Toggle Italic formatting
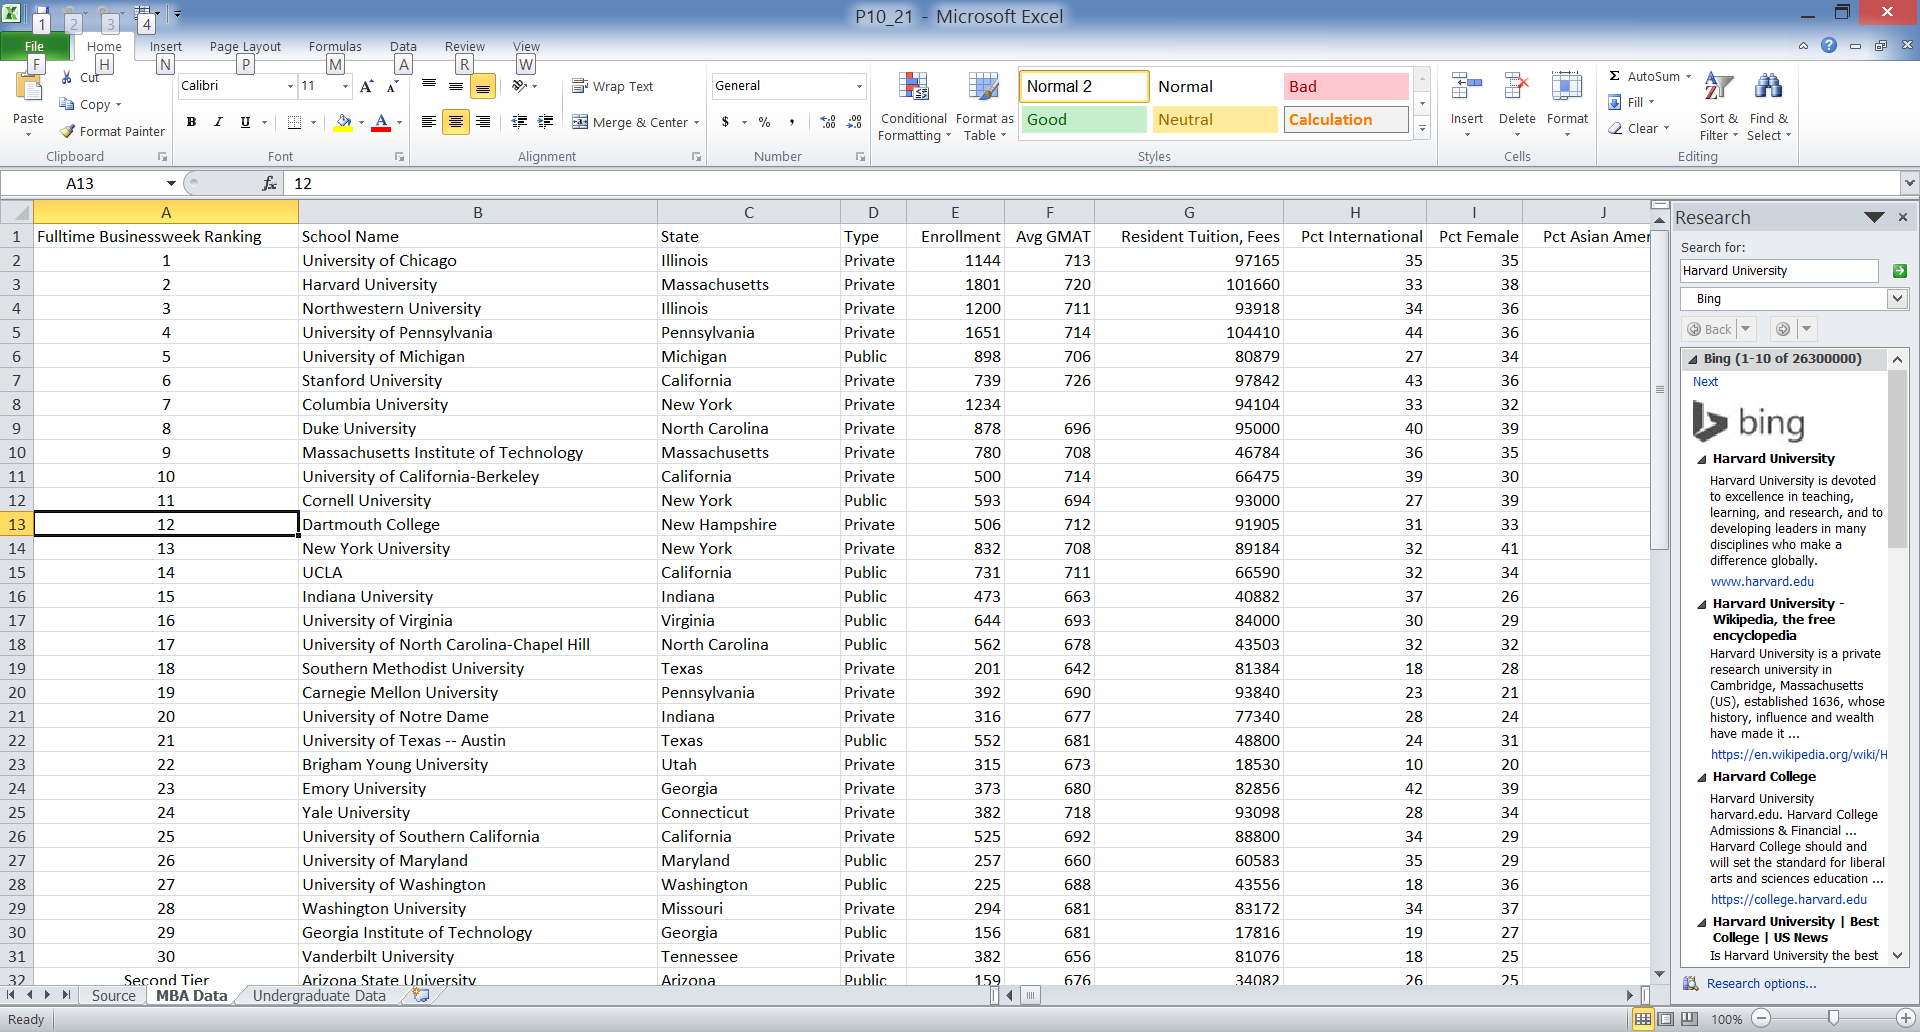This screenshot has width=1920, height=1032. tap(218, 122)
